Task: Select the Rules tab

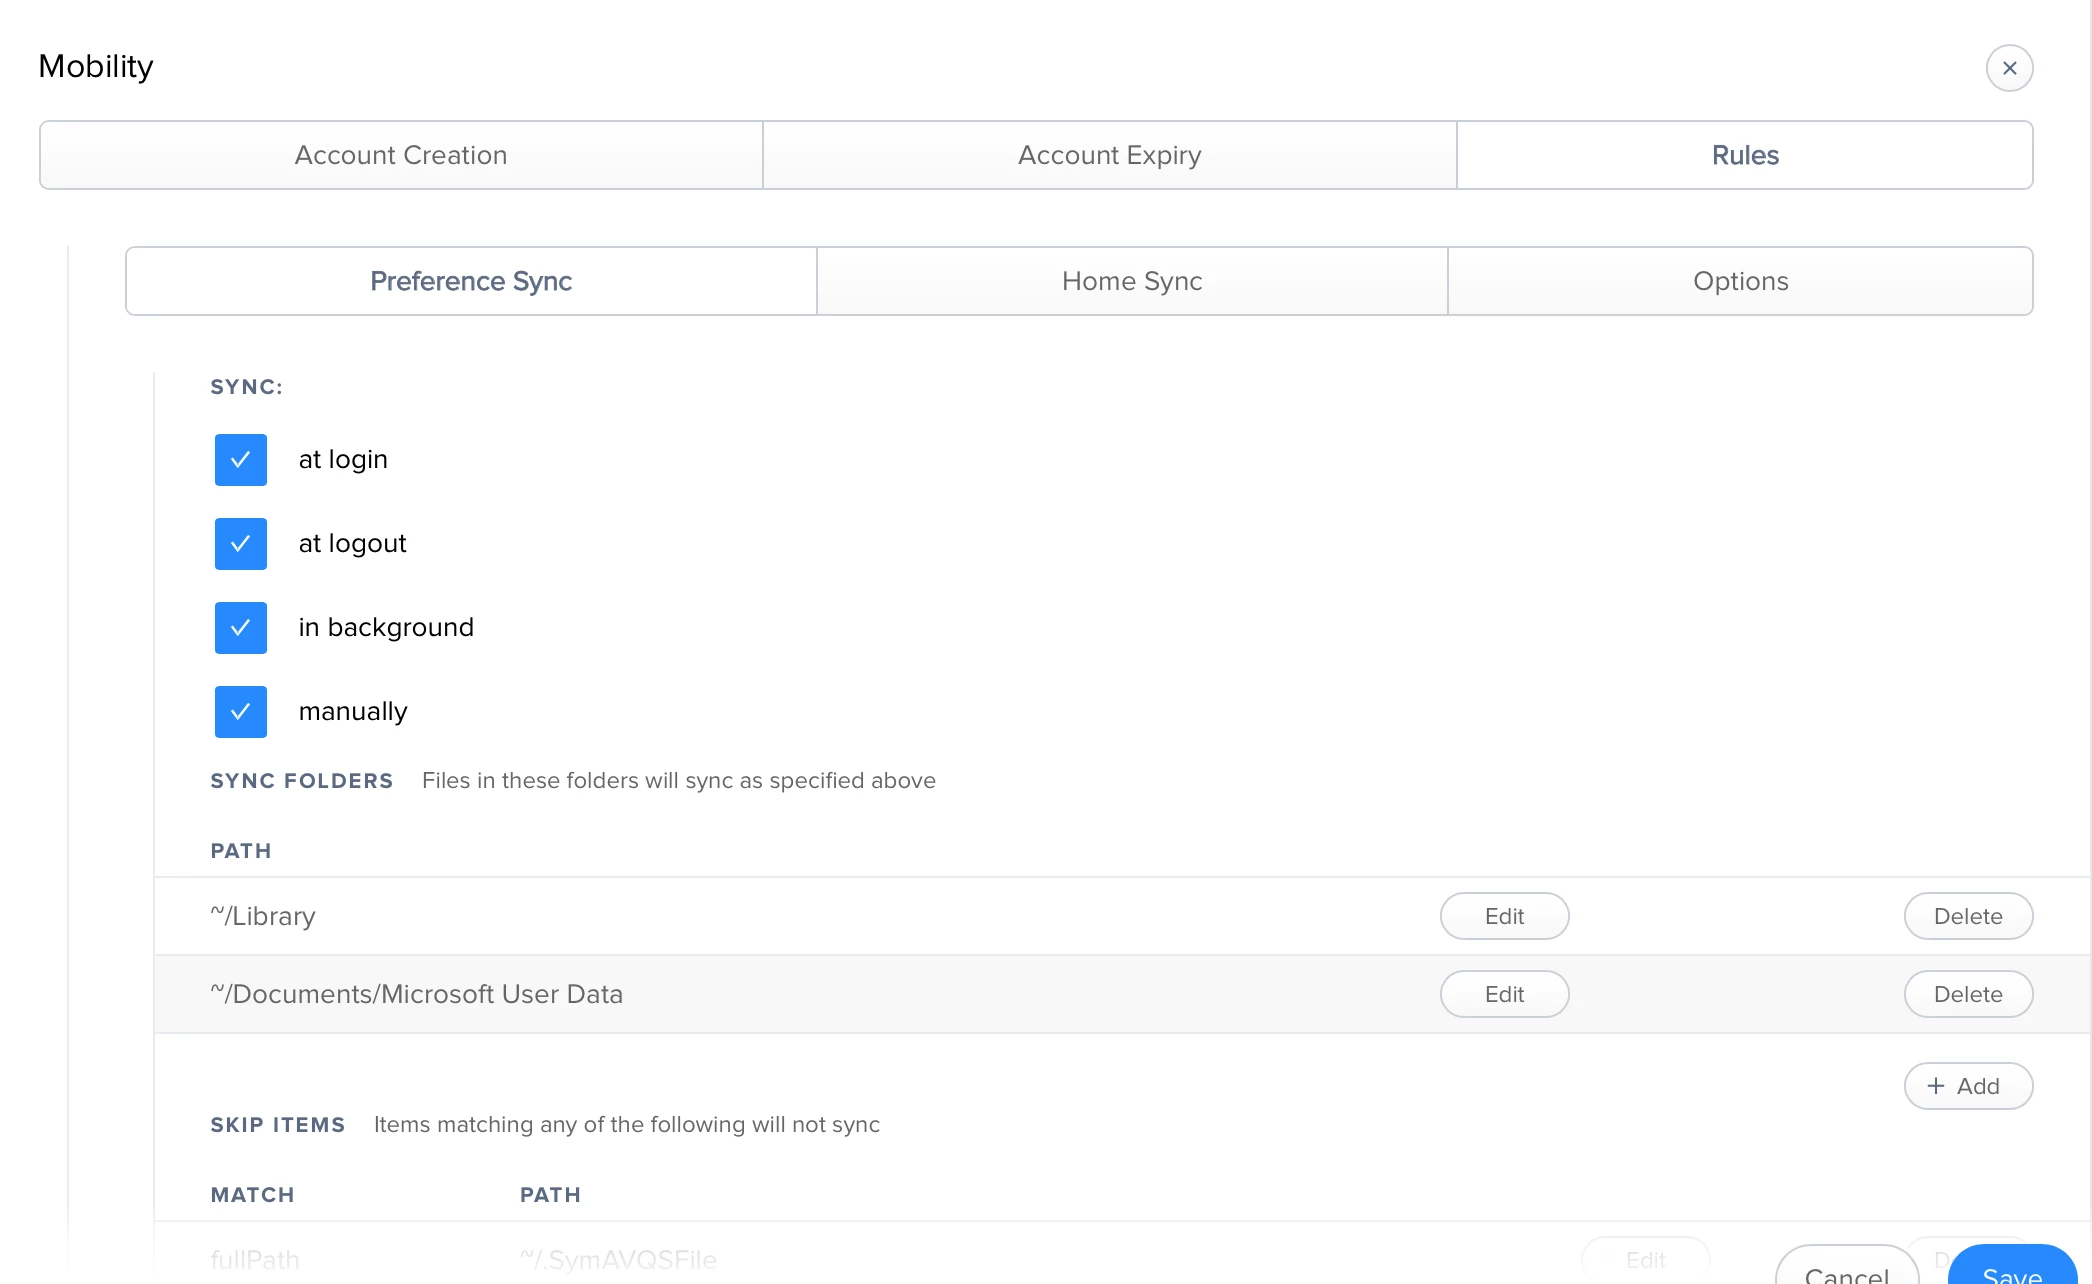Action: click(x=1744, y=155)
